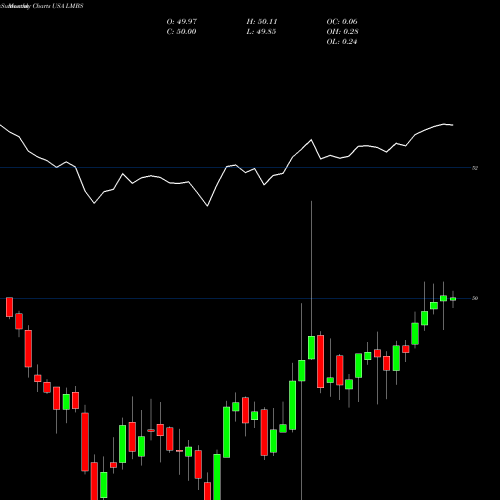This screenshot has height=500, width=500.
Task: Select the first red candle at chart start
Action: click(9, 307)
